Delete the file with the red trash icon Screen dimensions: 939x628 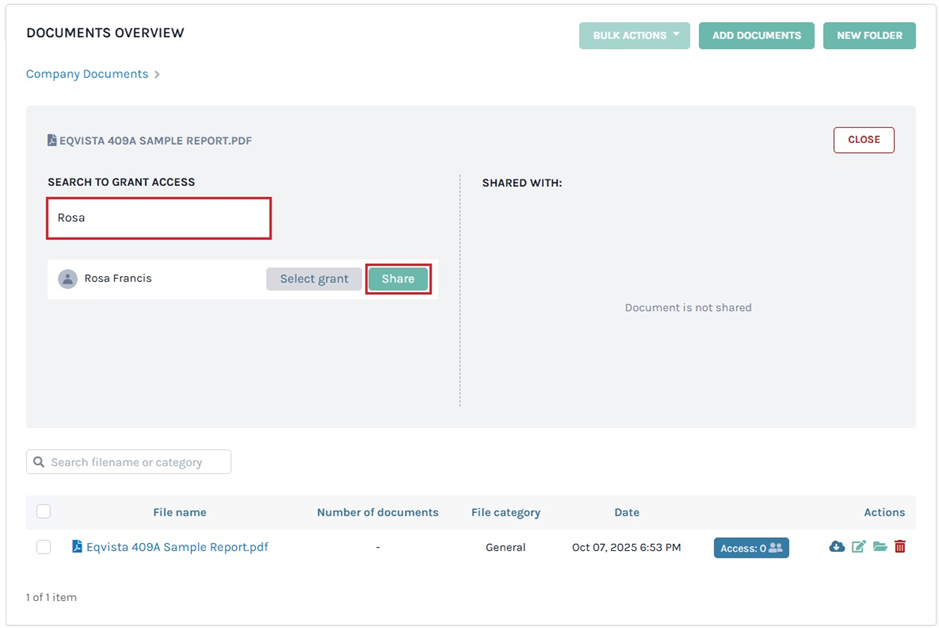(x=900, y=547)
